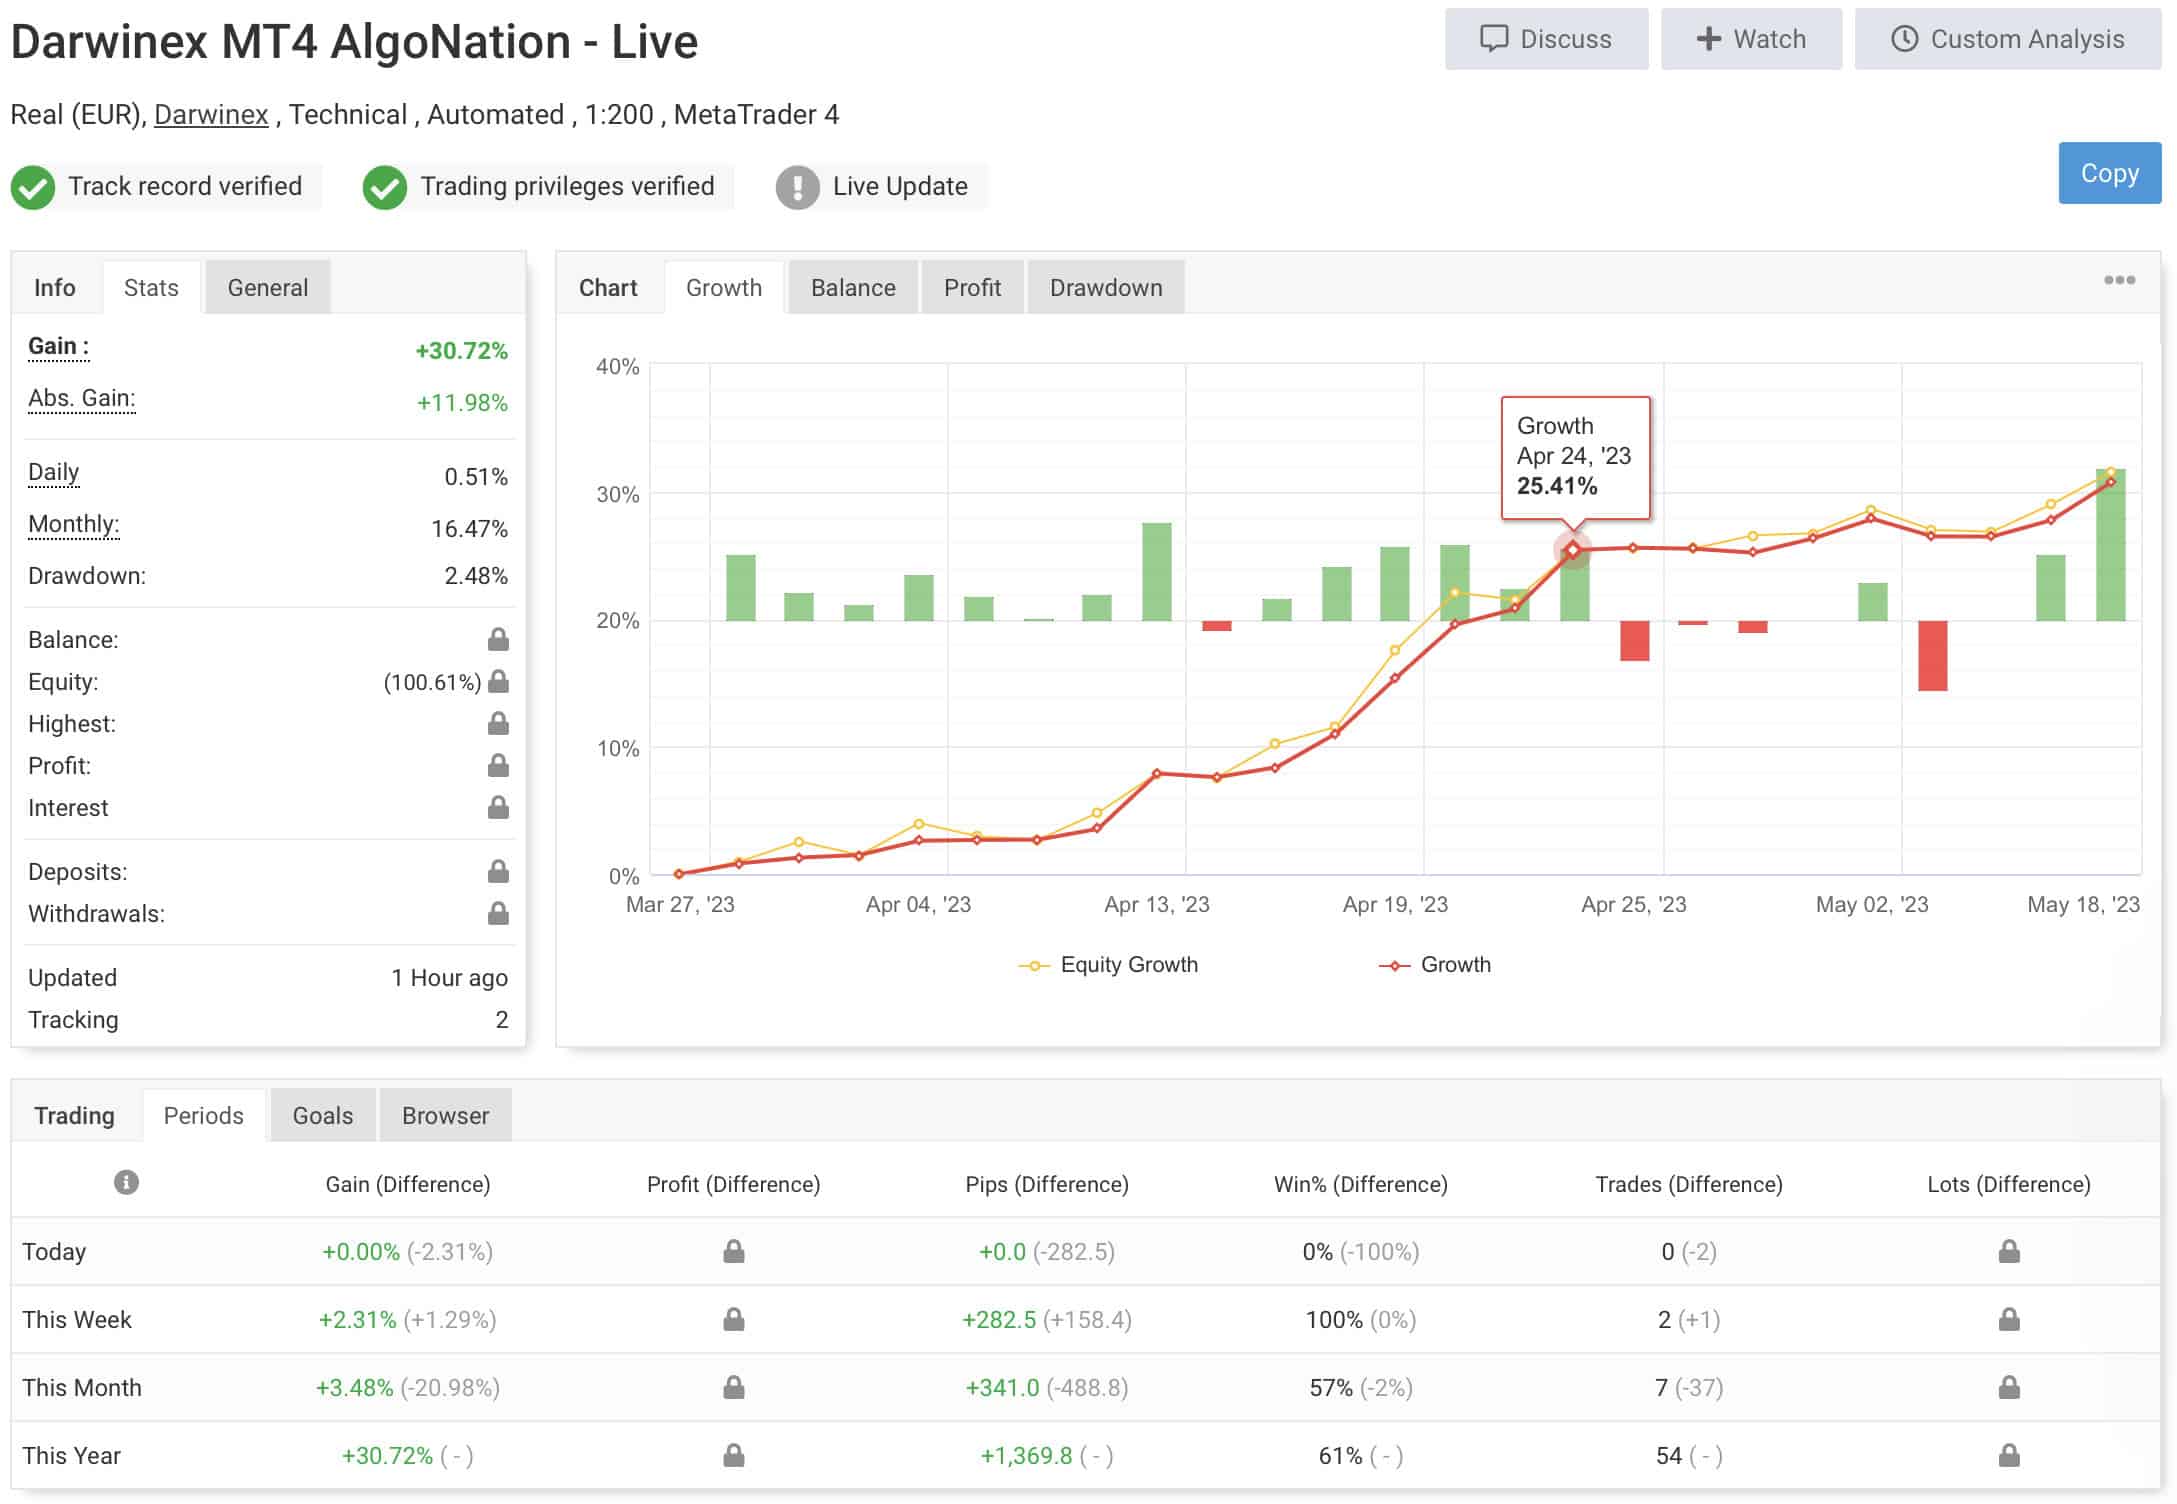Open the Darwinex broker link

[211, 115]
